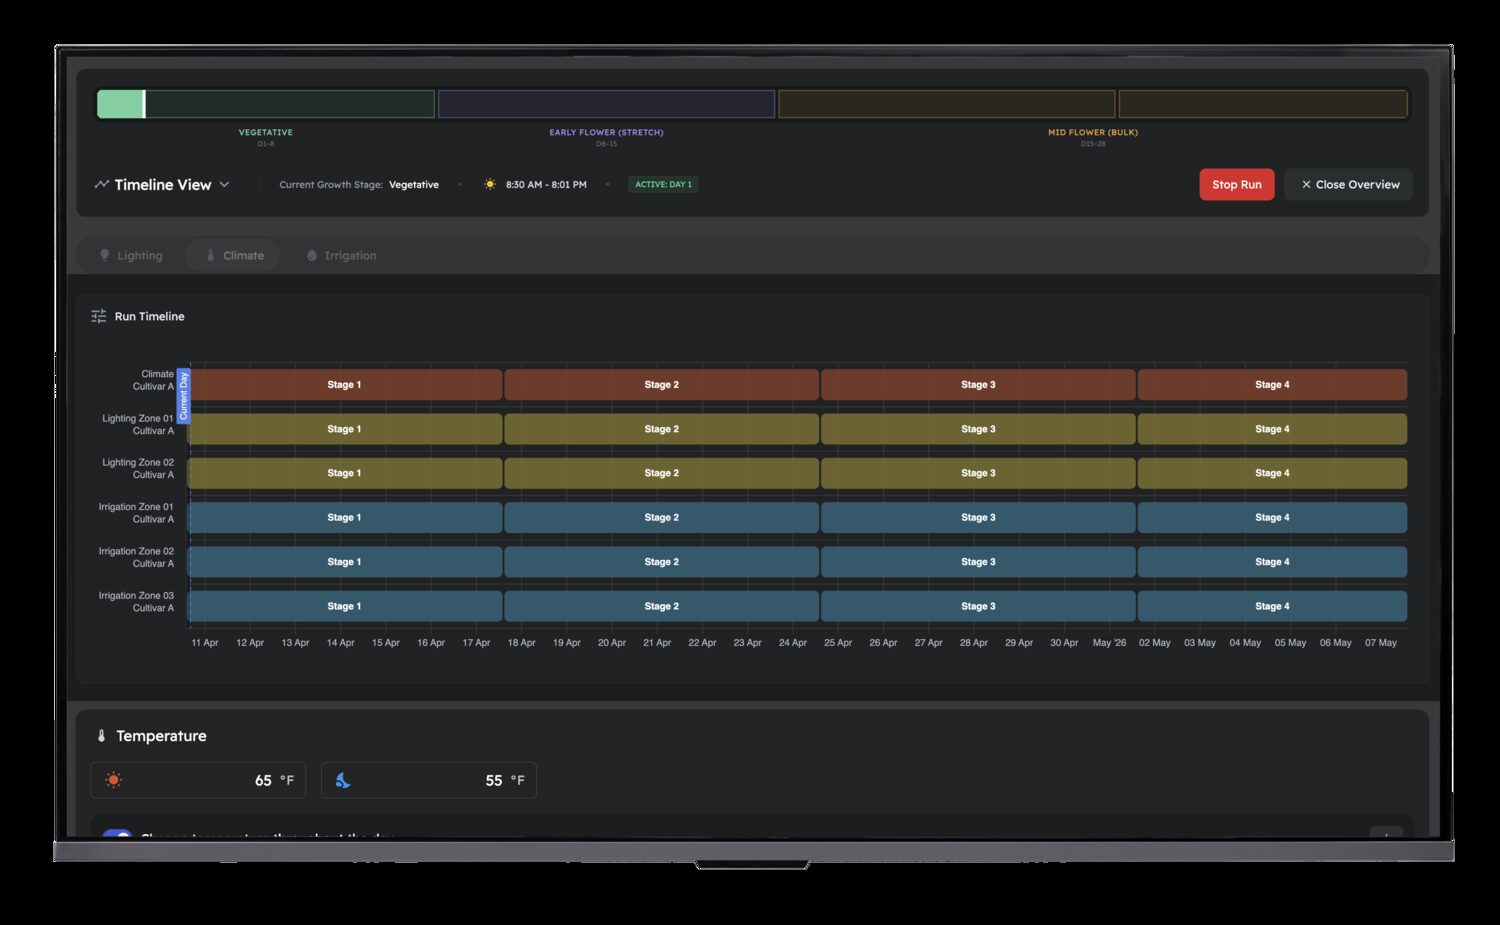Select Stage 4 bar in Irrigation Zone 03 row
1500x925 pixels.
coord(1272,606)
